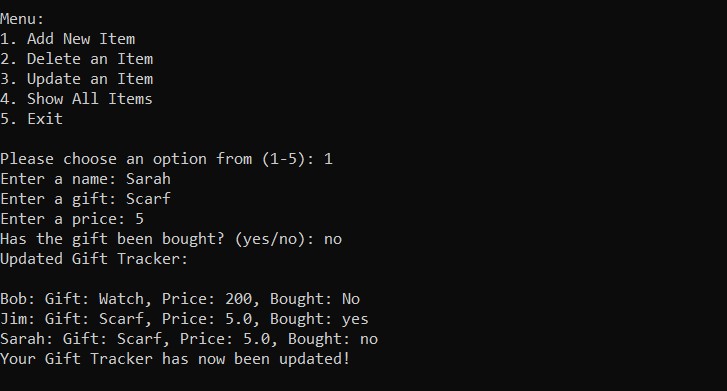Click the "Has the gift been bought?" prompt
Viewport: 727px width, 391px height.
click(x=112, y=239)
